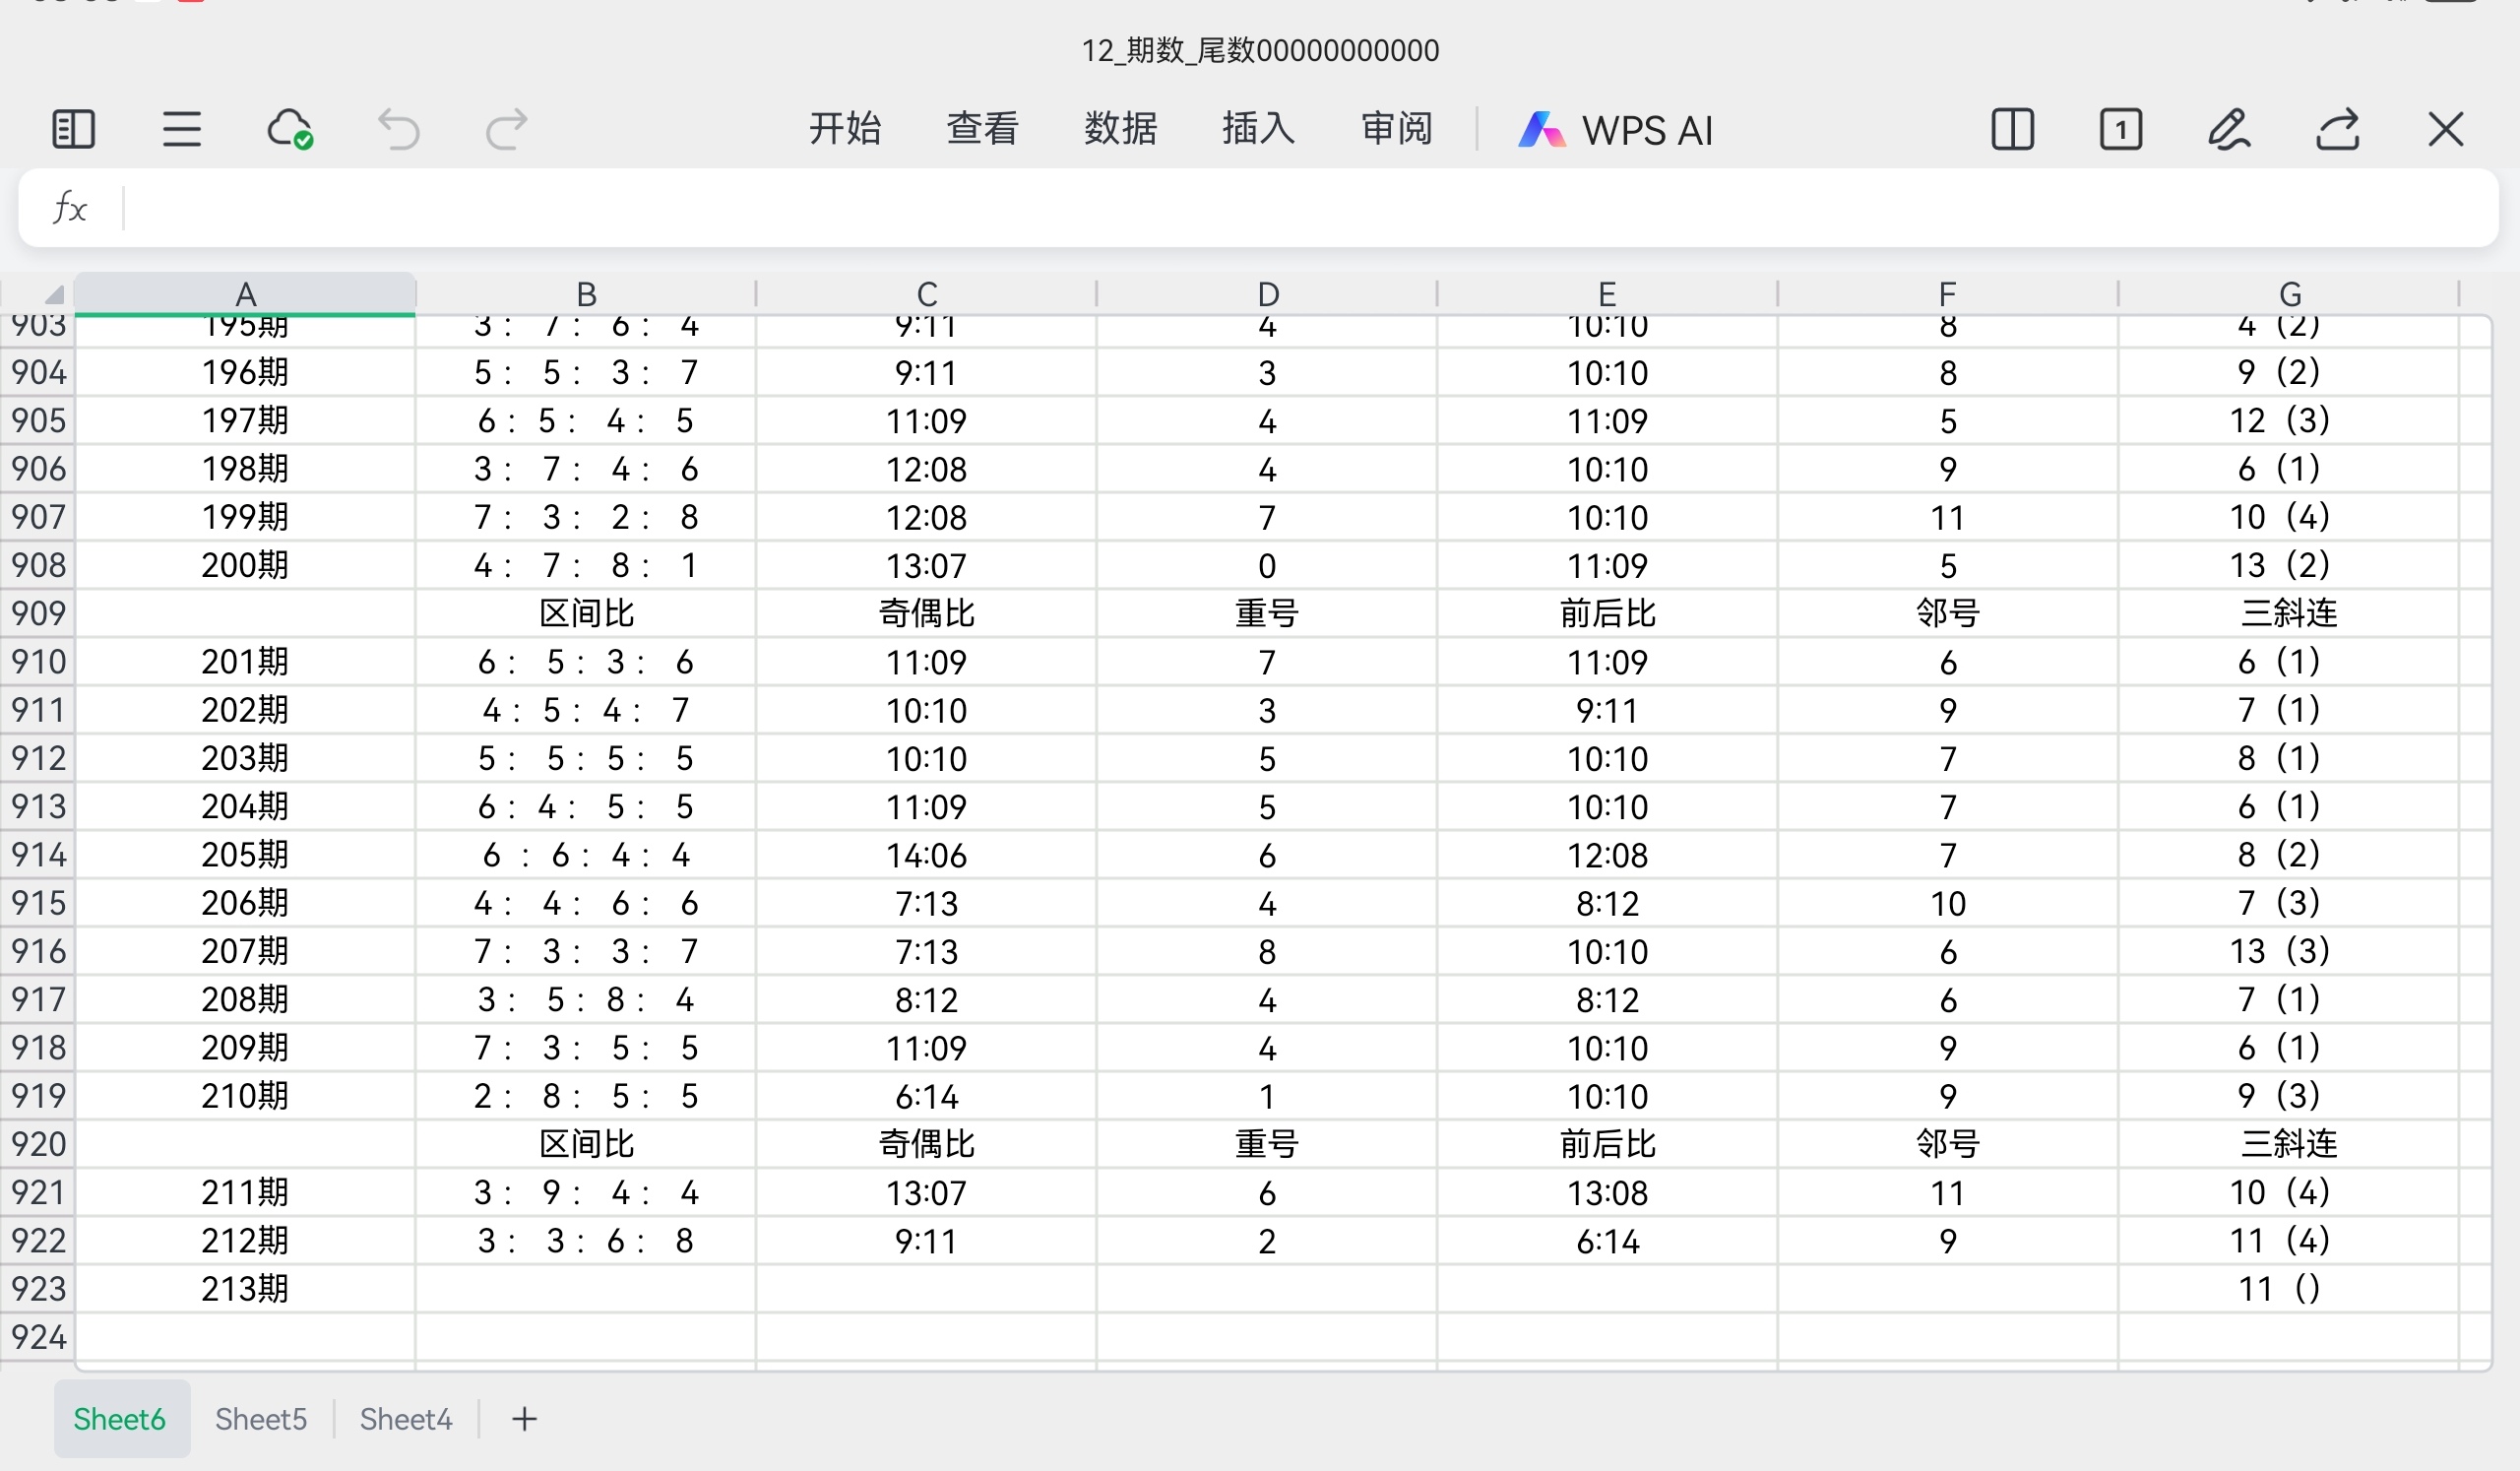Open the 数据 menu tab
The height and width of the screenshot is (1471, 2520).
(x=1120, y=128)
